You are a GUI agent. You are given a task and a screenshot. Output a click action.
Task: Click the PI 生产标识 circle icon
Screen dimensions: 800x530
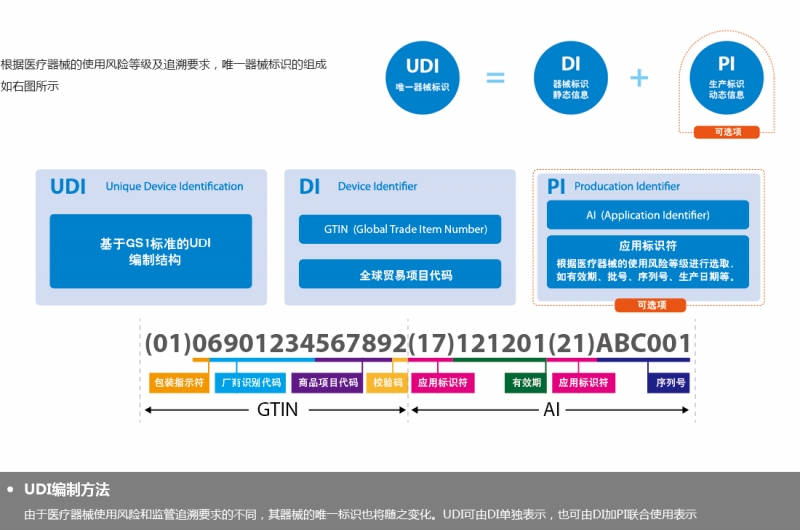click(x=726, y=78)
